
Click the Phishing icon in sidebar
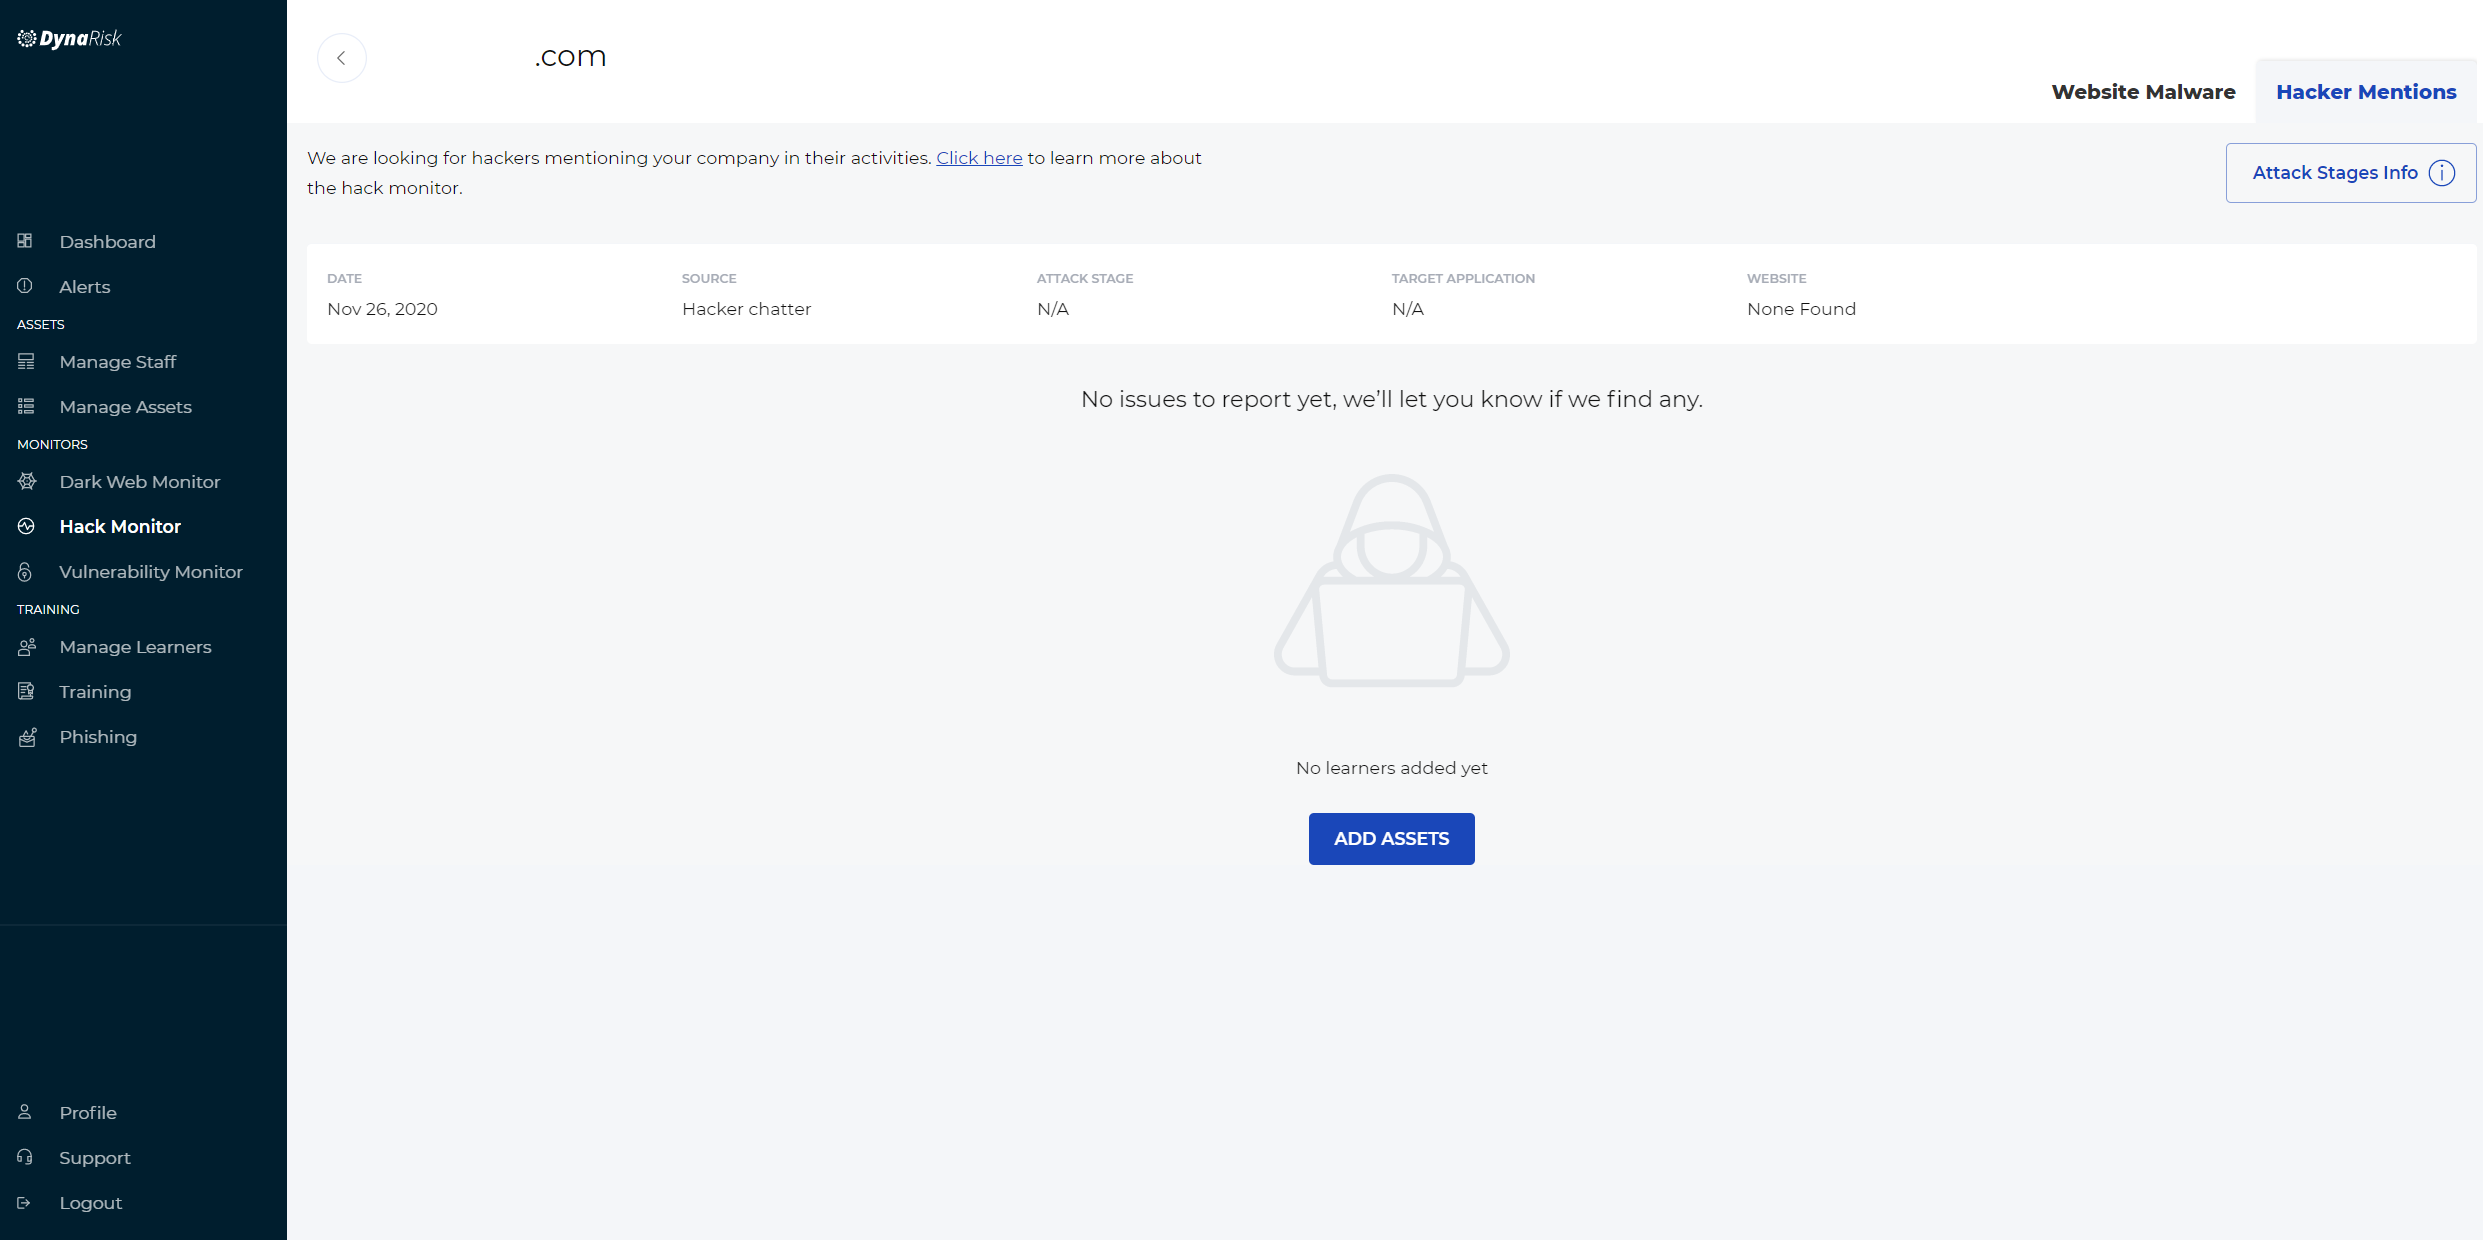coord(27,737)
